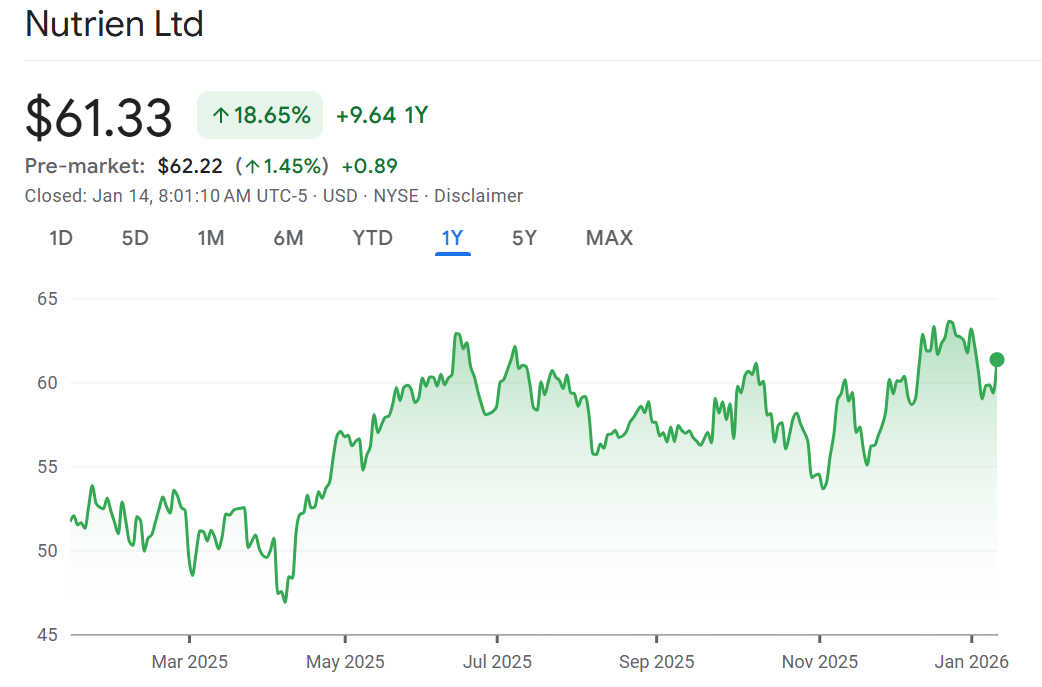Click the green 18.65% change badge
Viewport: 1042px width, 687px height.
click(260, 116)
